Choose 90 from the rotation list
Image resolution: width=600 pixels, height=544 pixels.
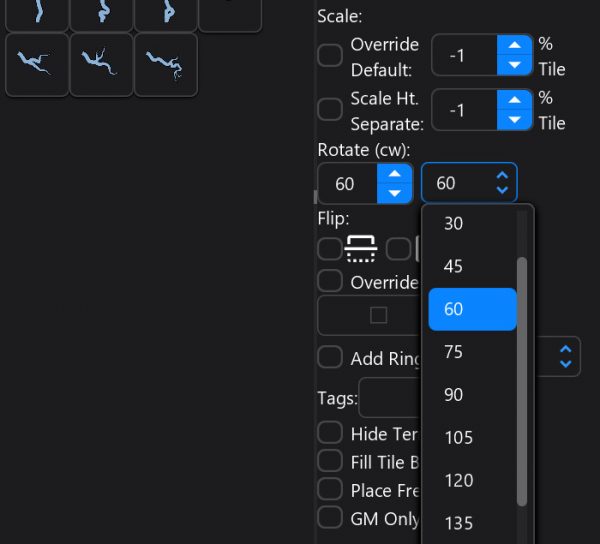472,395
